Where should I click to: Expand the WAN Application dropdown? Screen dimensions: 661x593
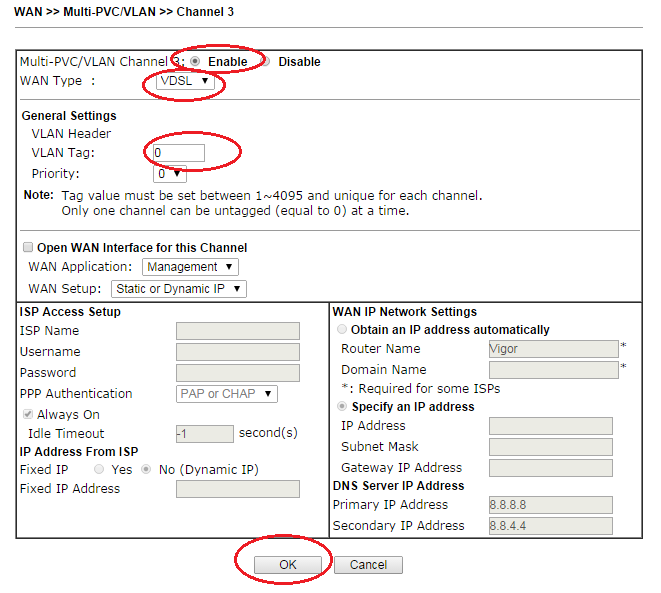point(189,267)
